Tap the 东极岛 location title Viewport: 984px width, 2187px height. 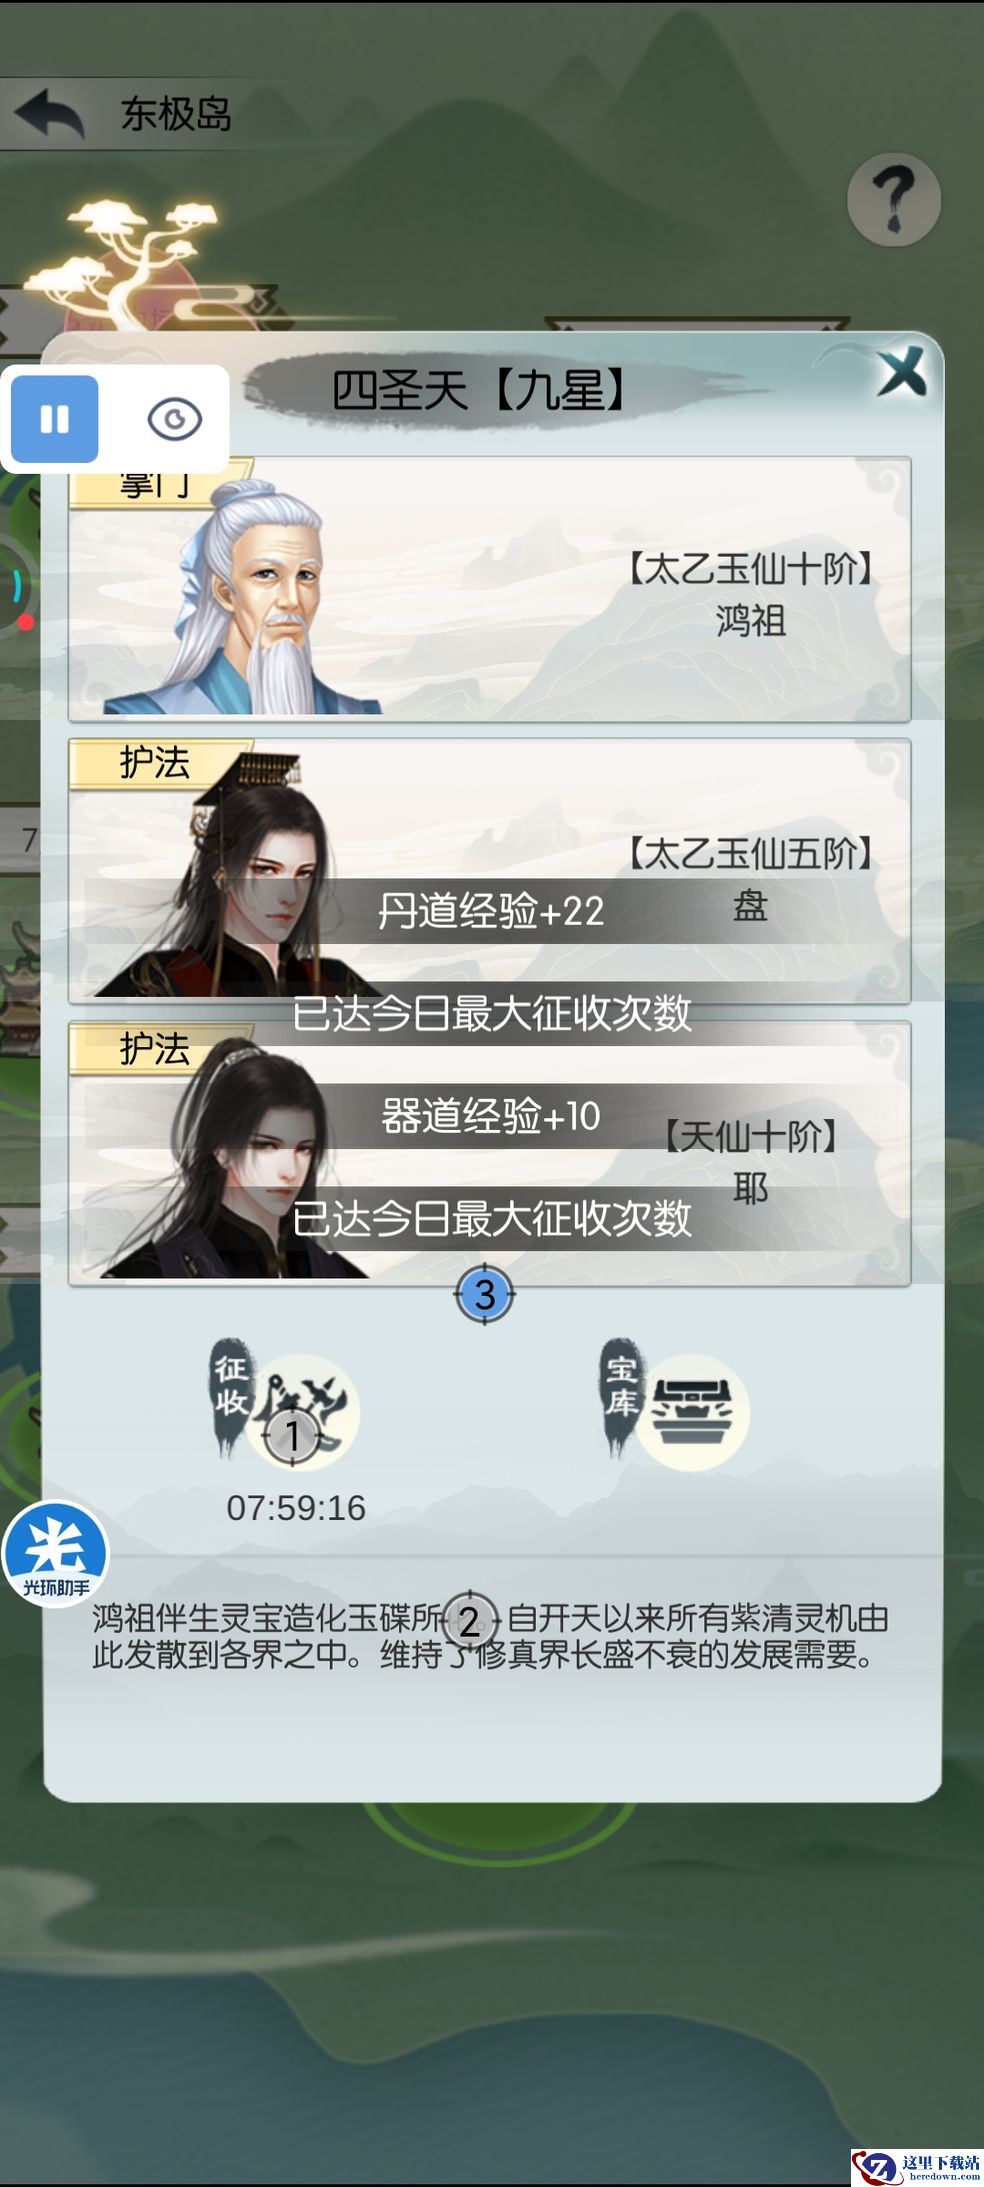click(x=176, y=114)
